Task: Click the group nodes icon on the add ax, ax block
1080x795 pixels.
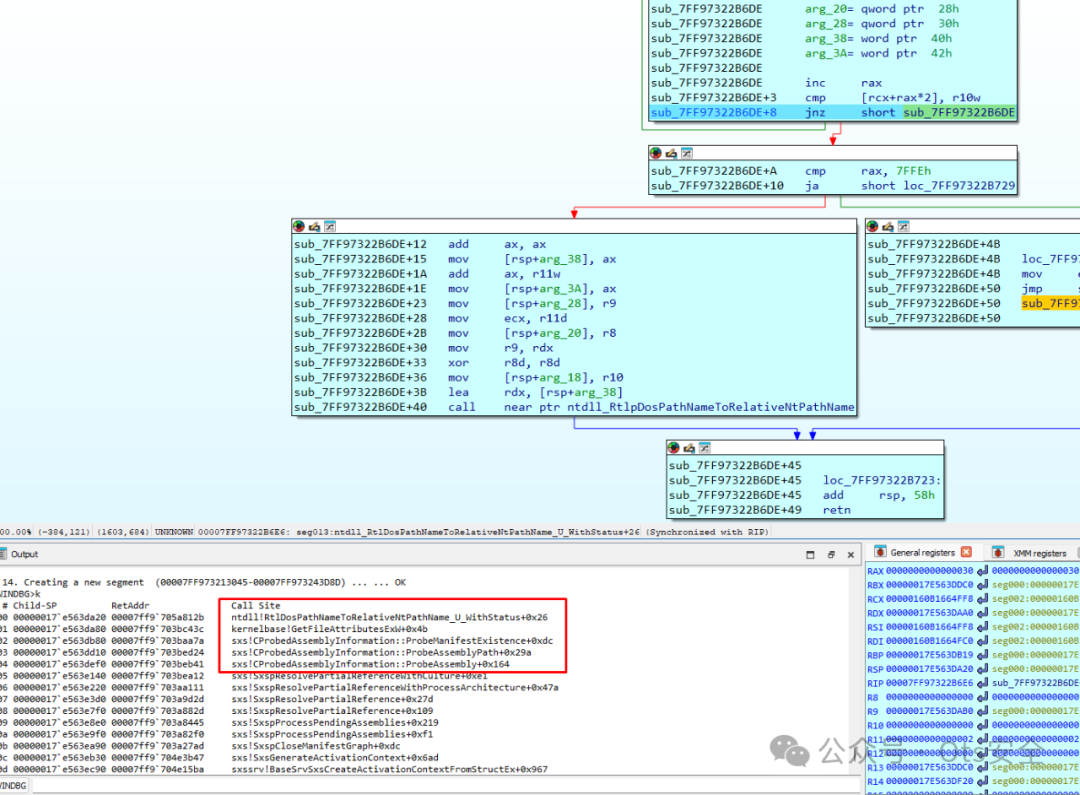Action: 330,226
